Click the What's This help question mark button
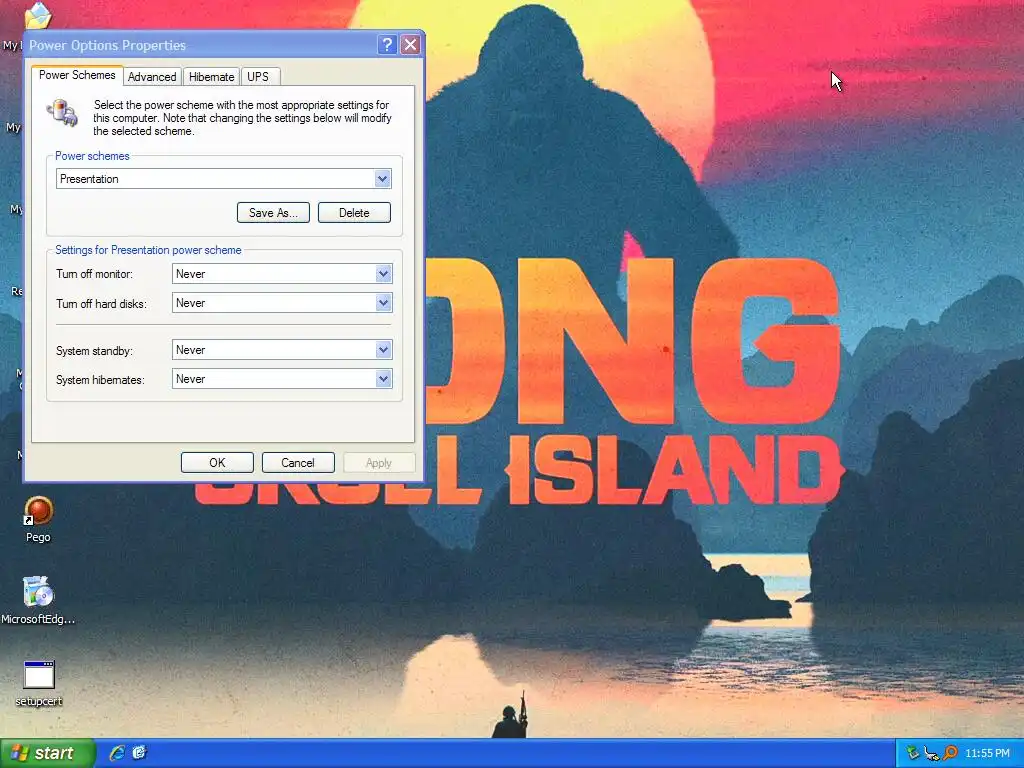The height and width of the screenshot is (768, 1024). tap(387, 44)
